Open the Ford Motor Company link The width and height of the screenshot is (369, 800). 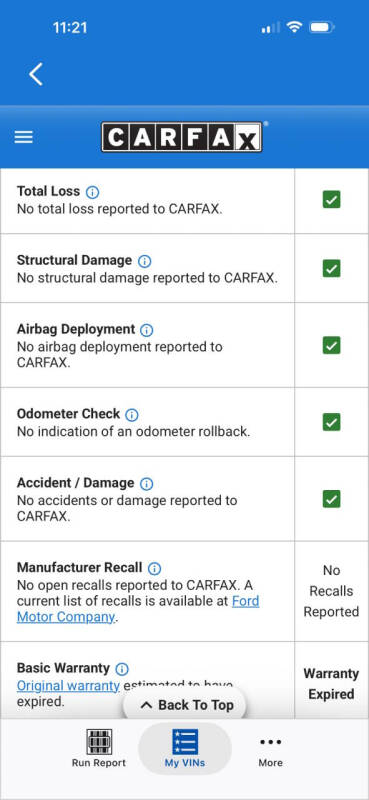tap(138, 609)
